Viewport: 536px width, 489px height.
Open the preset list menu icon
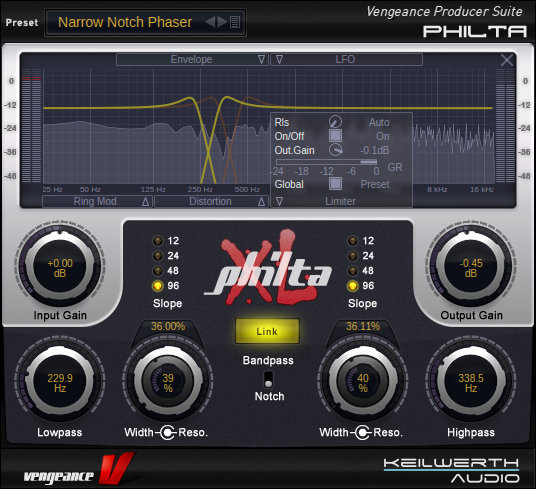click(235, 22)
